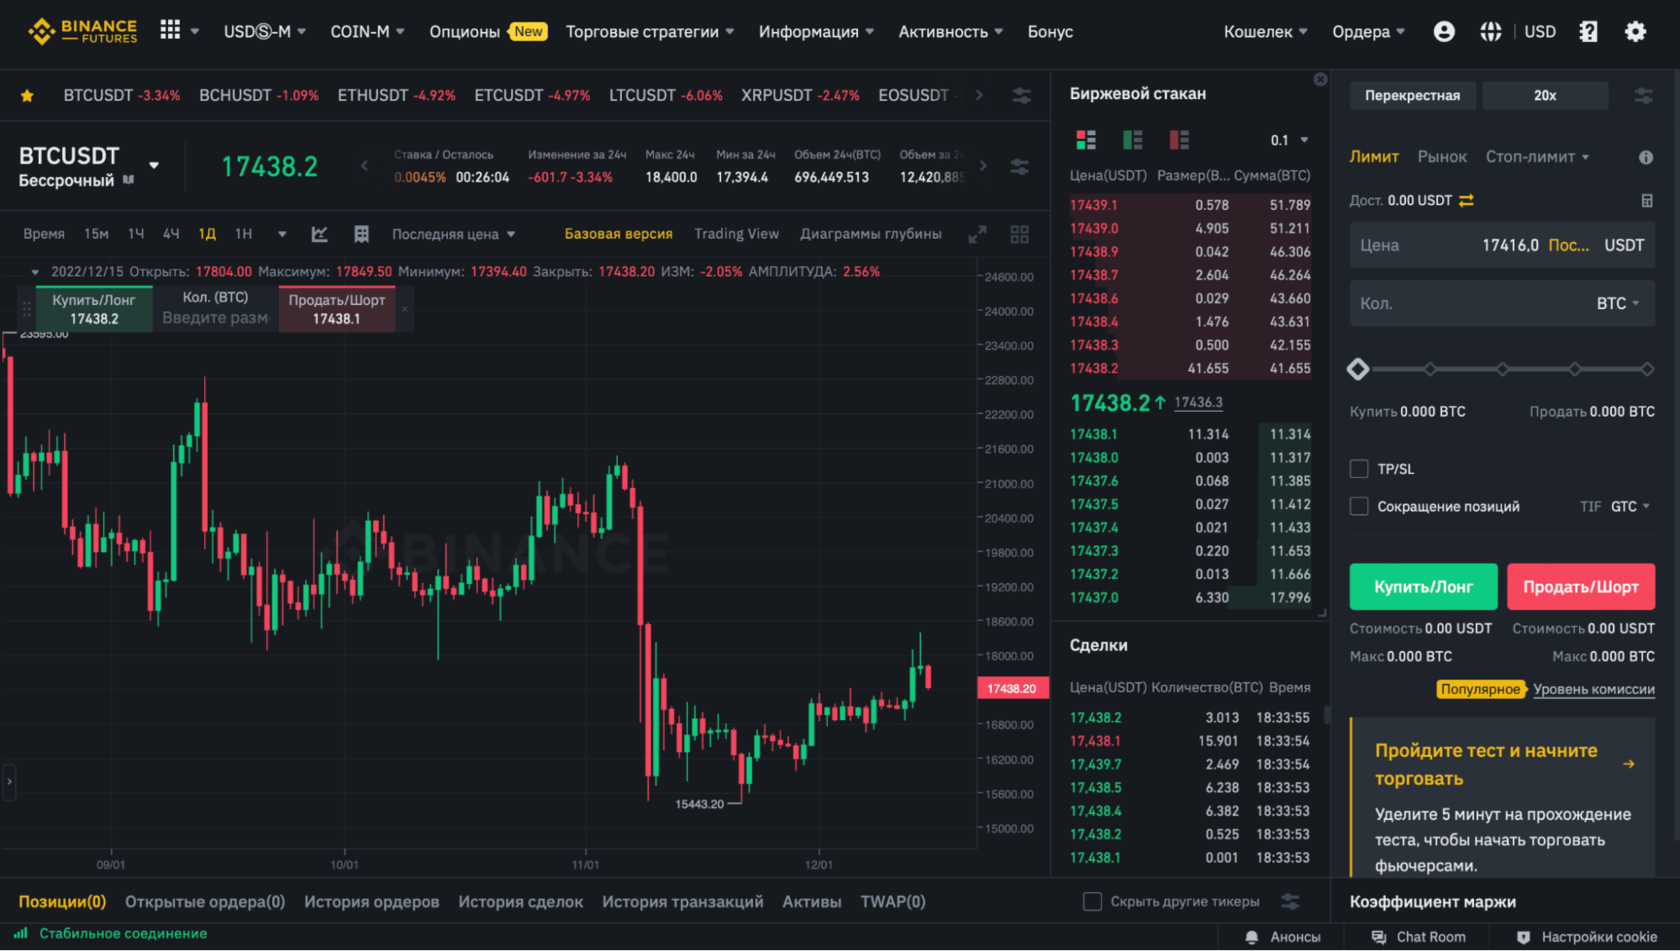The image size is (1680, 951).
Task: Open the user account profile icon
Action: pyautogui.click(x=1444, y=31)
